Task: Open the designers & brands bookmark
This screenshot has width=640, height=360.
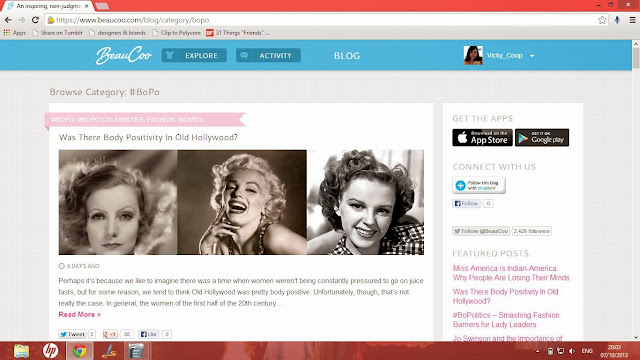Action: (x=117, y=33)
